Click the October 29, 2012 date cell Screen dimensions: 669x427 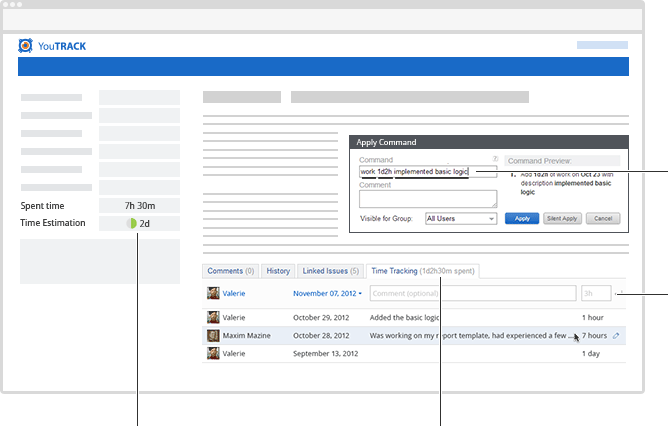(x=321, y=317)
